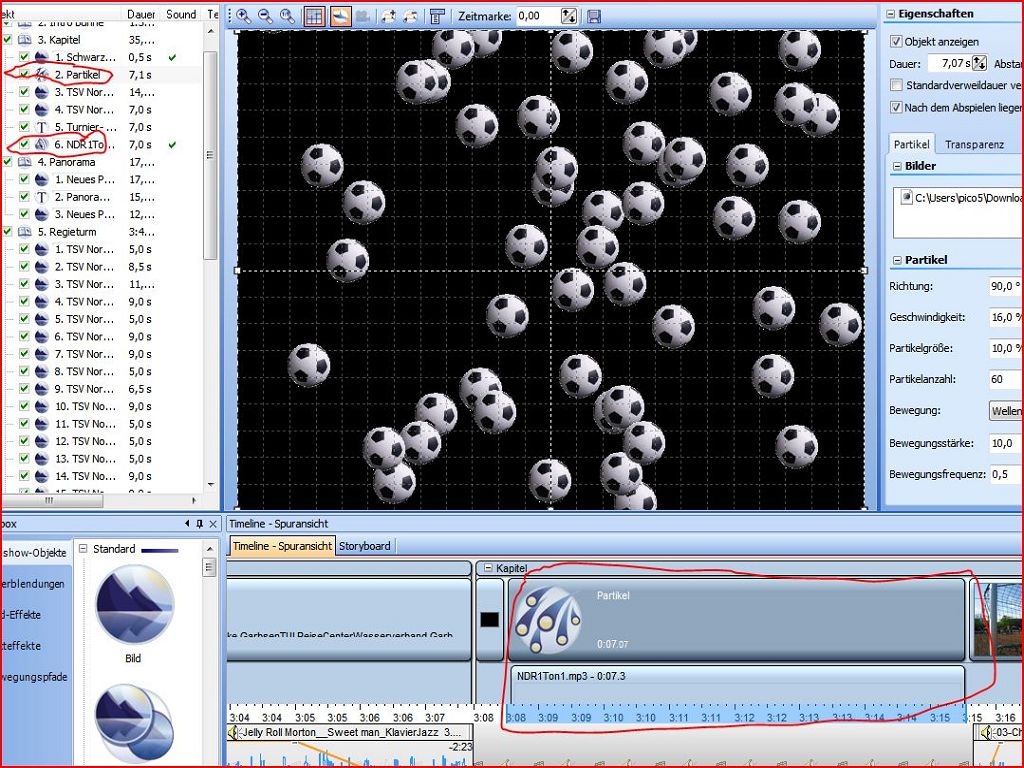Toggle the grid display icon in toolbar
This screenshot has height=768, width=1024.
tap(314, 16)
